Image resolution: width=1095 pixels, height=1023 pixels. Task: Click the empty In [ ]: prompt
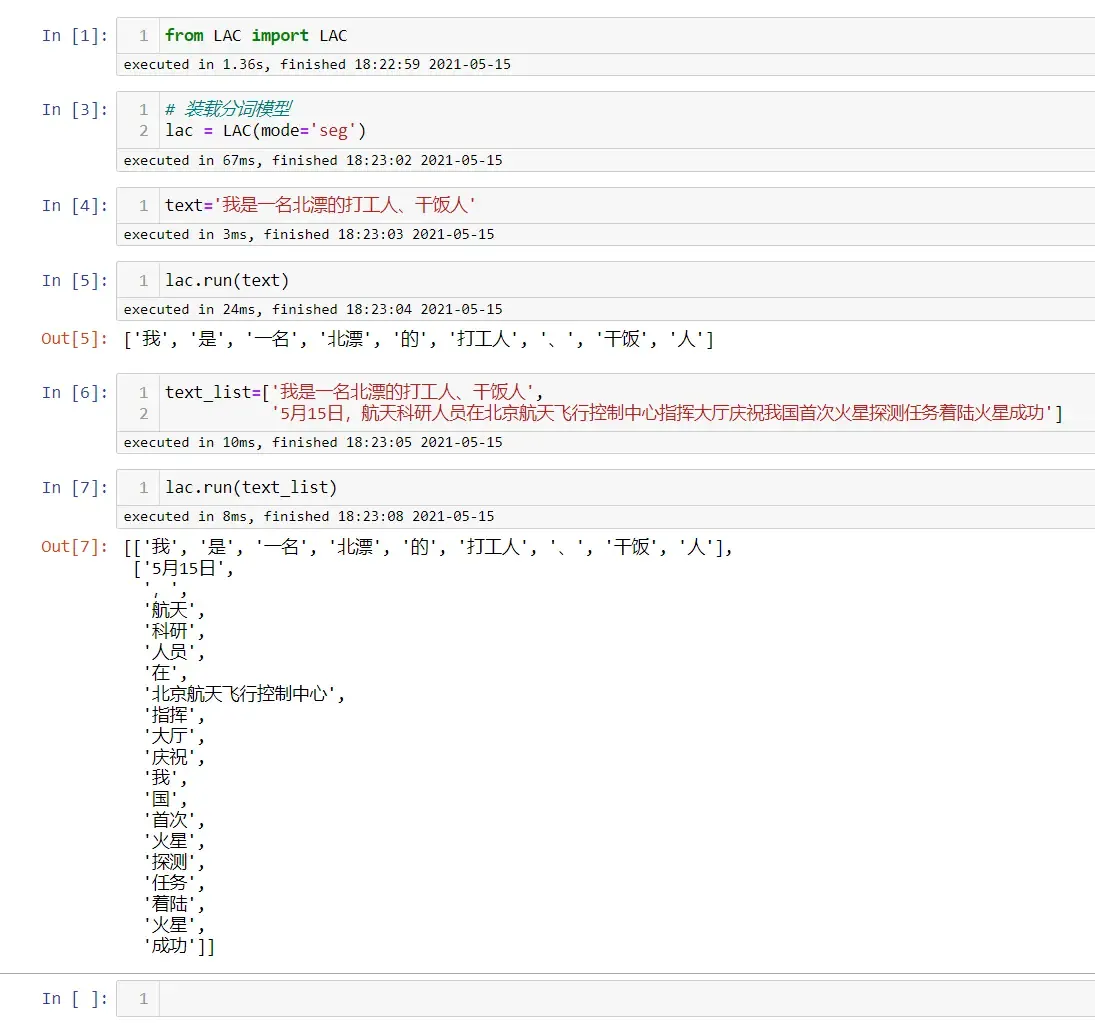(75, 999)
